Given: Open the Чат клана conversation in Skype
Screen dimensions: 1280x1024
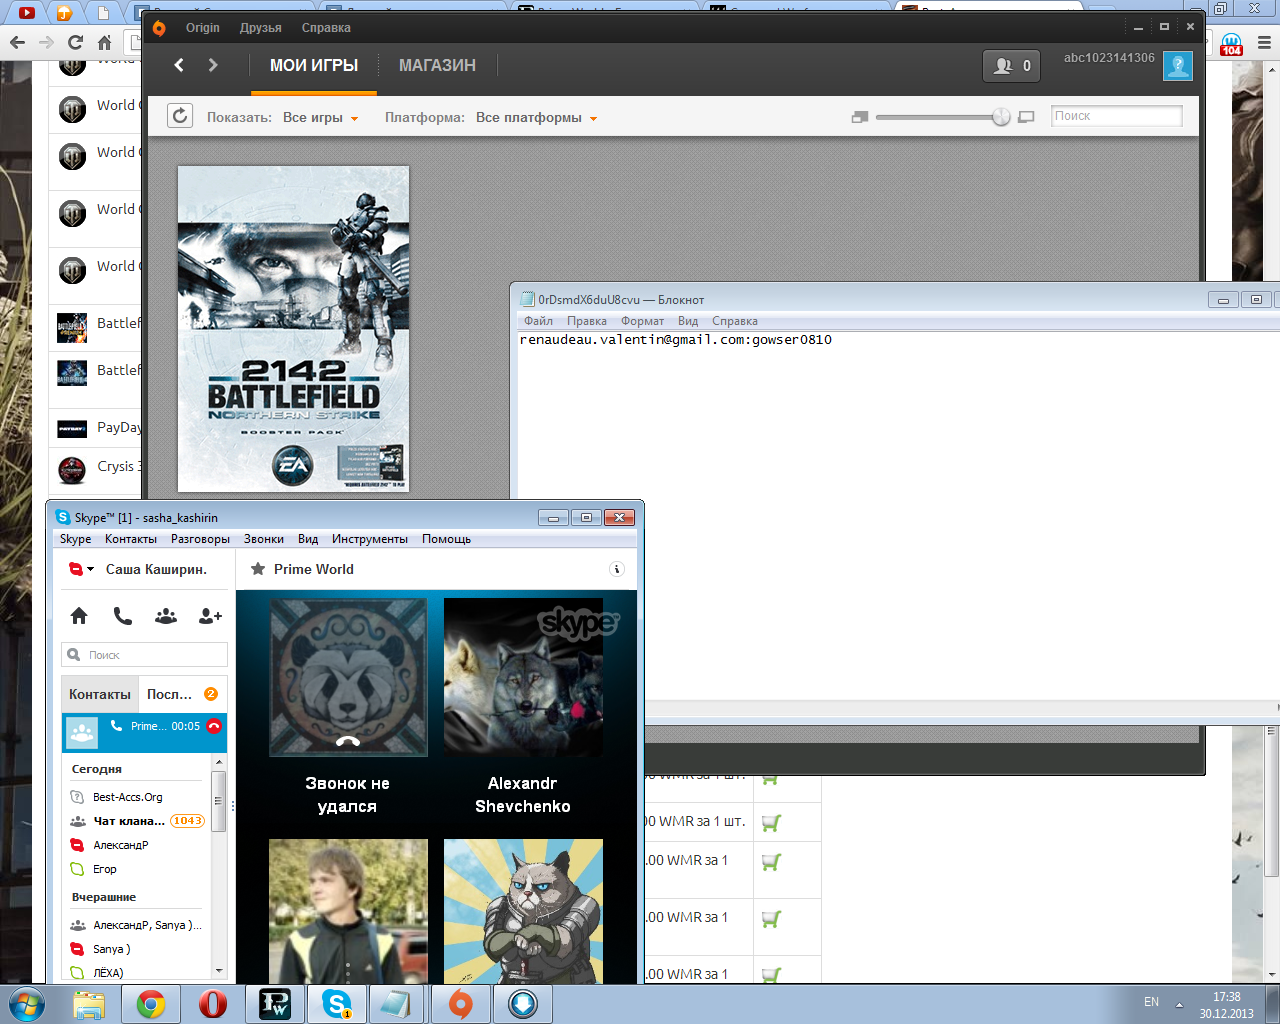Looking at the screenshot, I should (x=138, y=821).
